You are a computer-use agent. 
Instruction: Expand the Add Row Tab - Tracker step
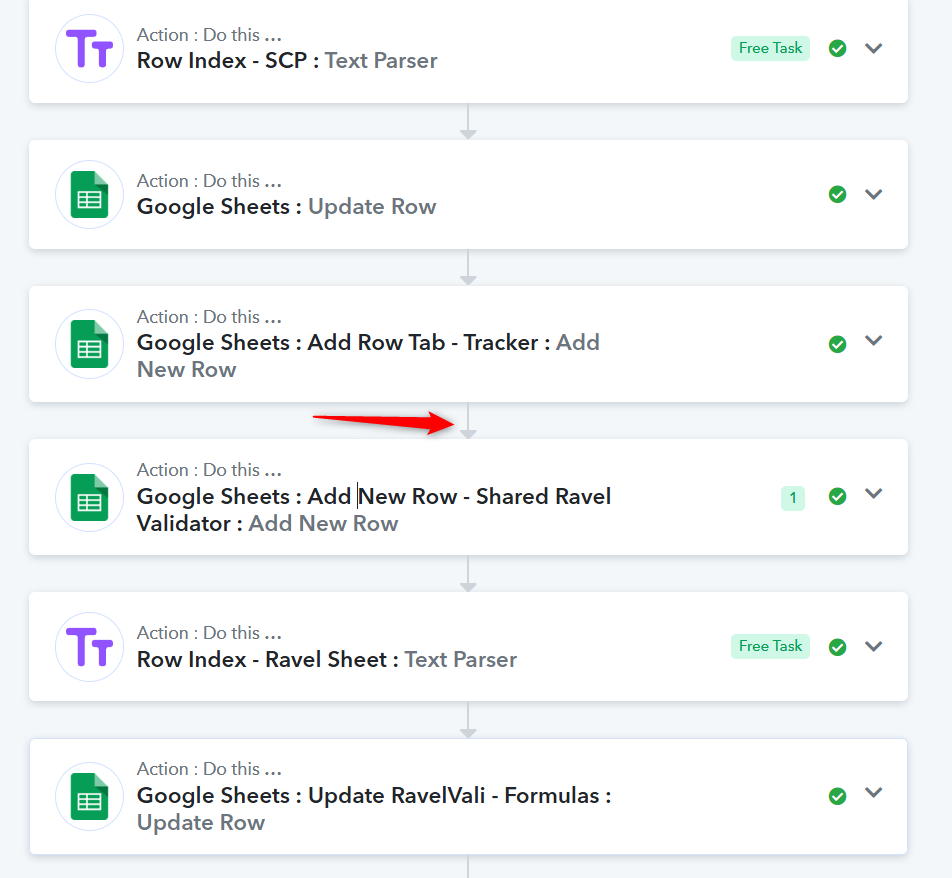(x=873, y=340)
